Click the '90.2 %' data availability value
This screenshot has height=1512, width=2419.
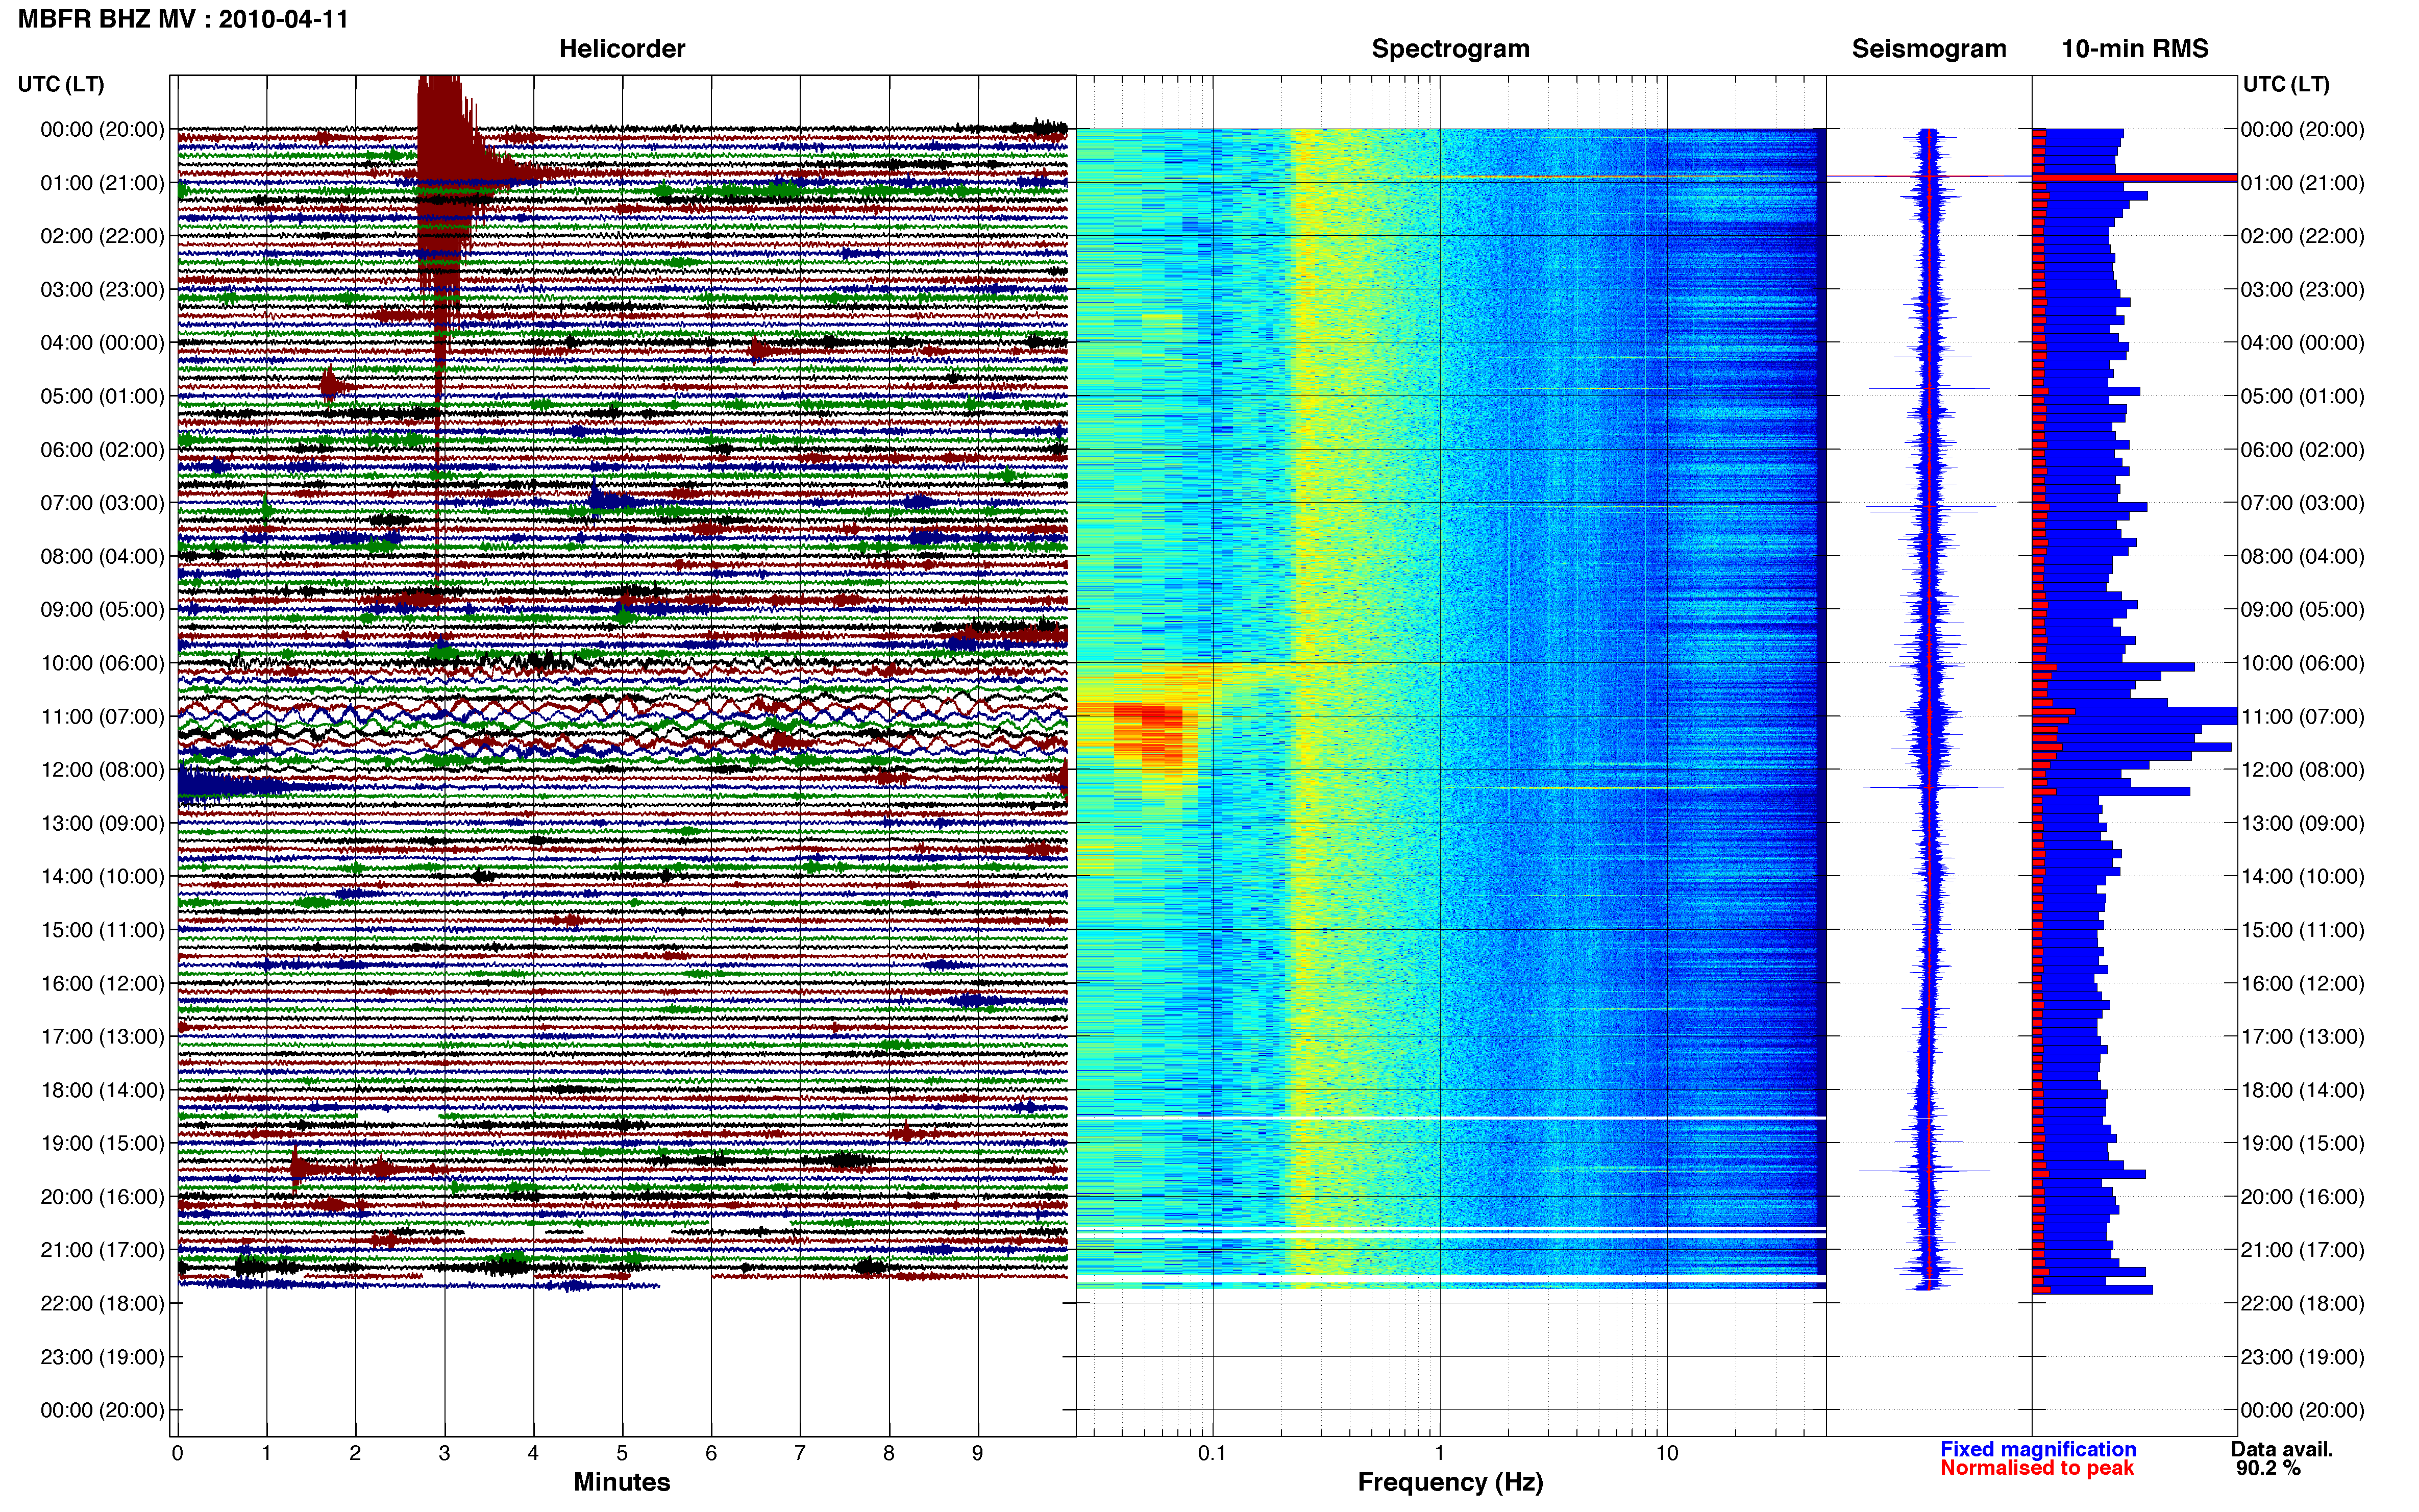(x=2268, y=1468)
